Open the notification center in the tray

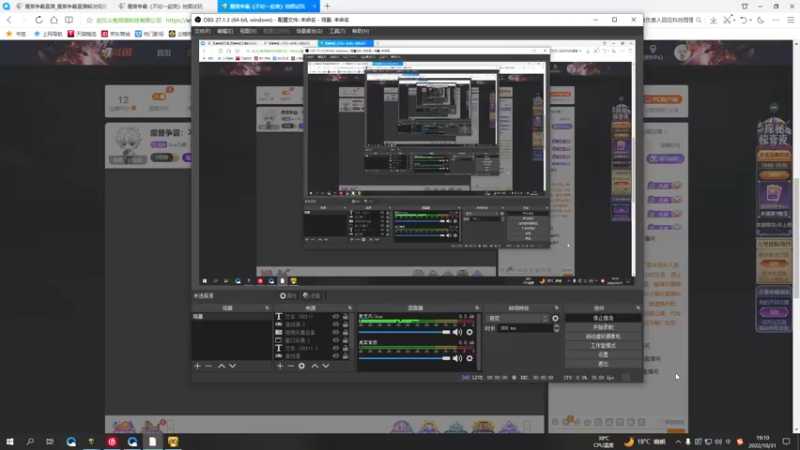[x=786, y=441]
